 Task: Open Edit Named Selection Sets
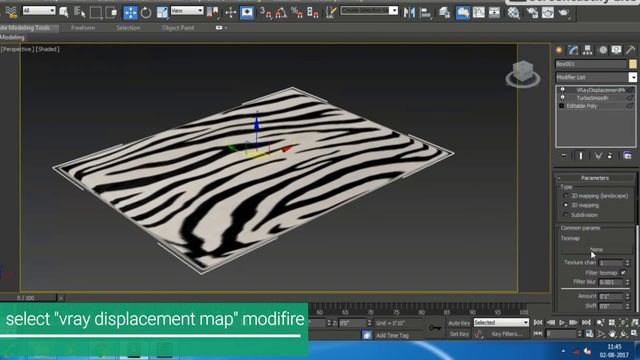click(331, 13)
